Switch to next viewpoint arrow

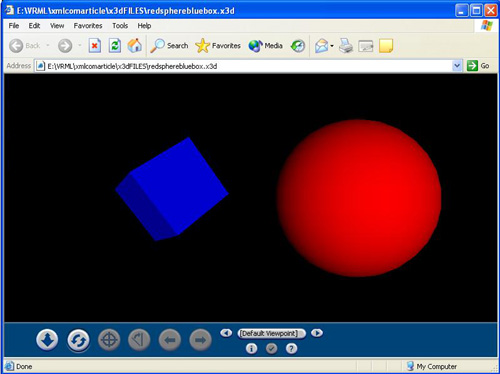point(317,333)
